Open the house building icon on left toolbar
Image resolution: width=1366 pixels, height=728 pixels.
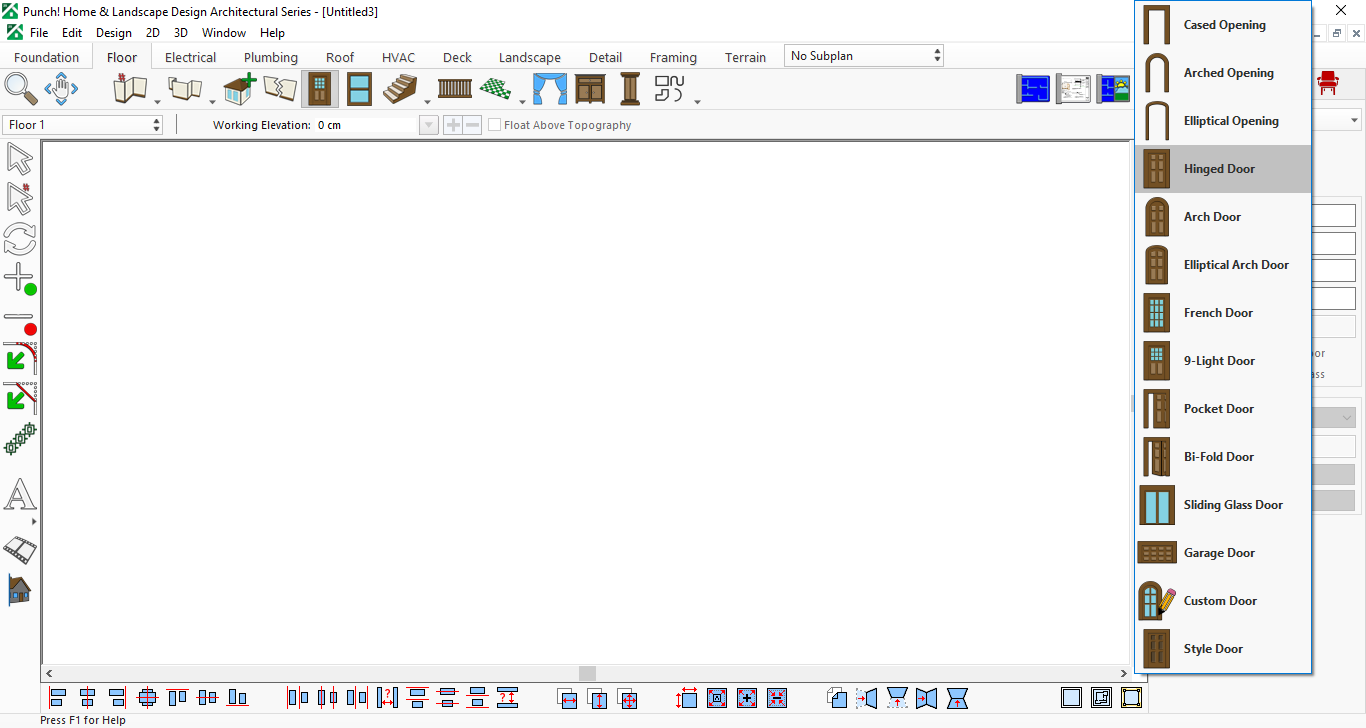(20, 590)
